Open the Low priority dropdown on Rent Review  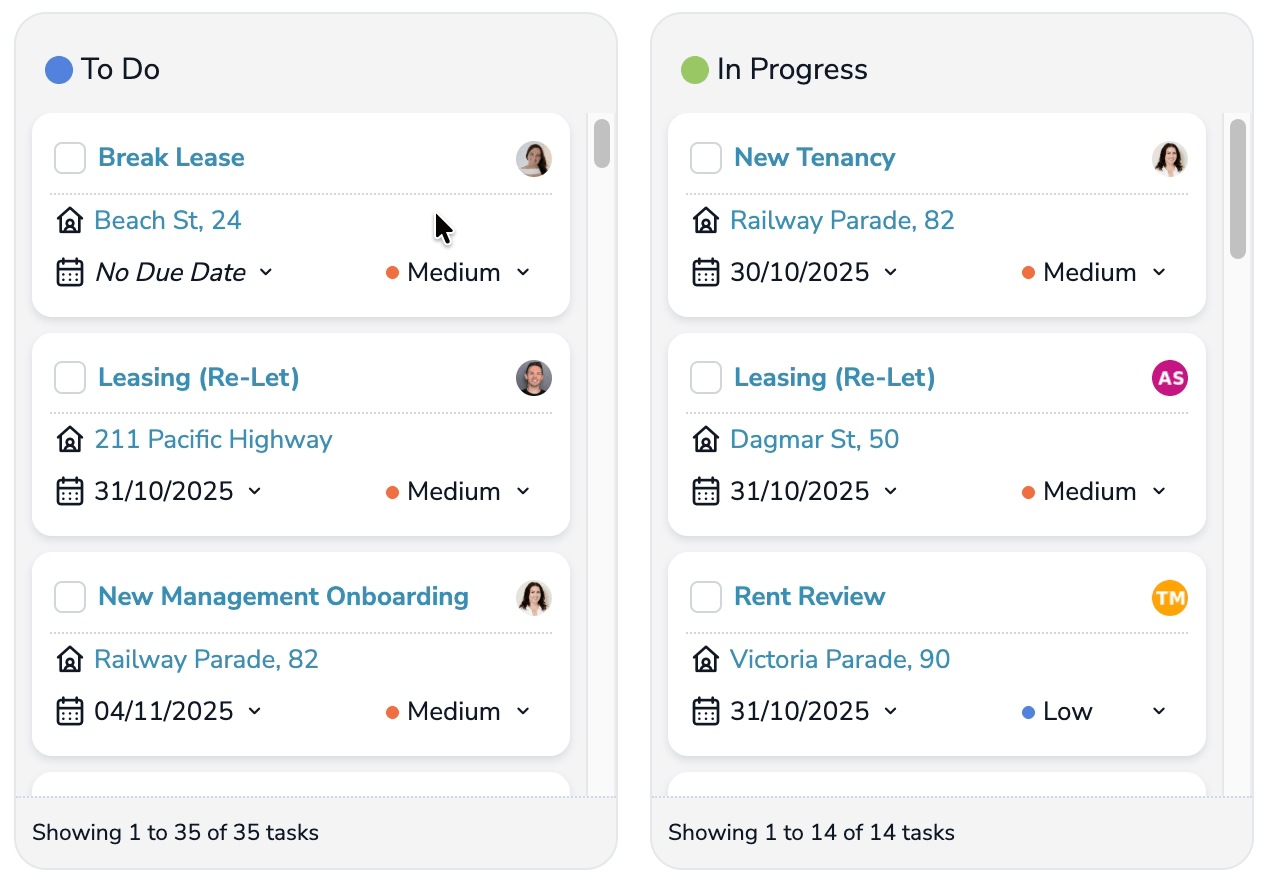point(1090,711)
